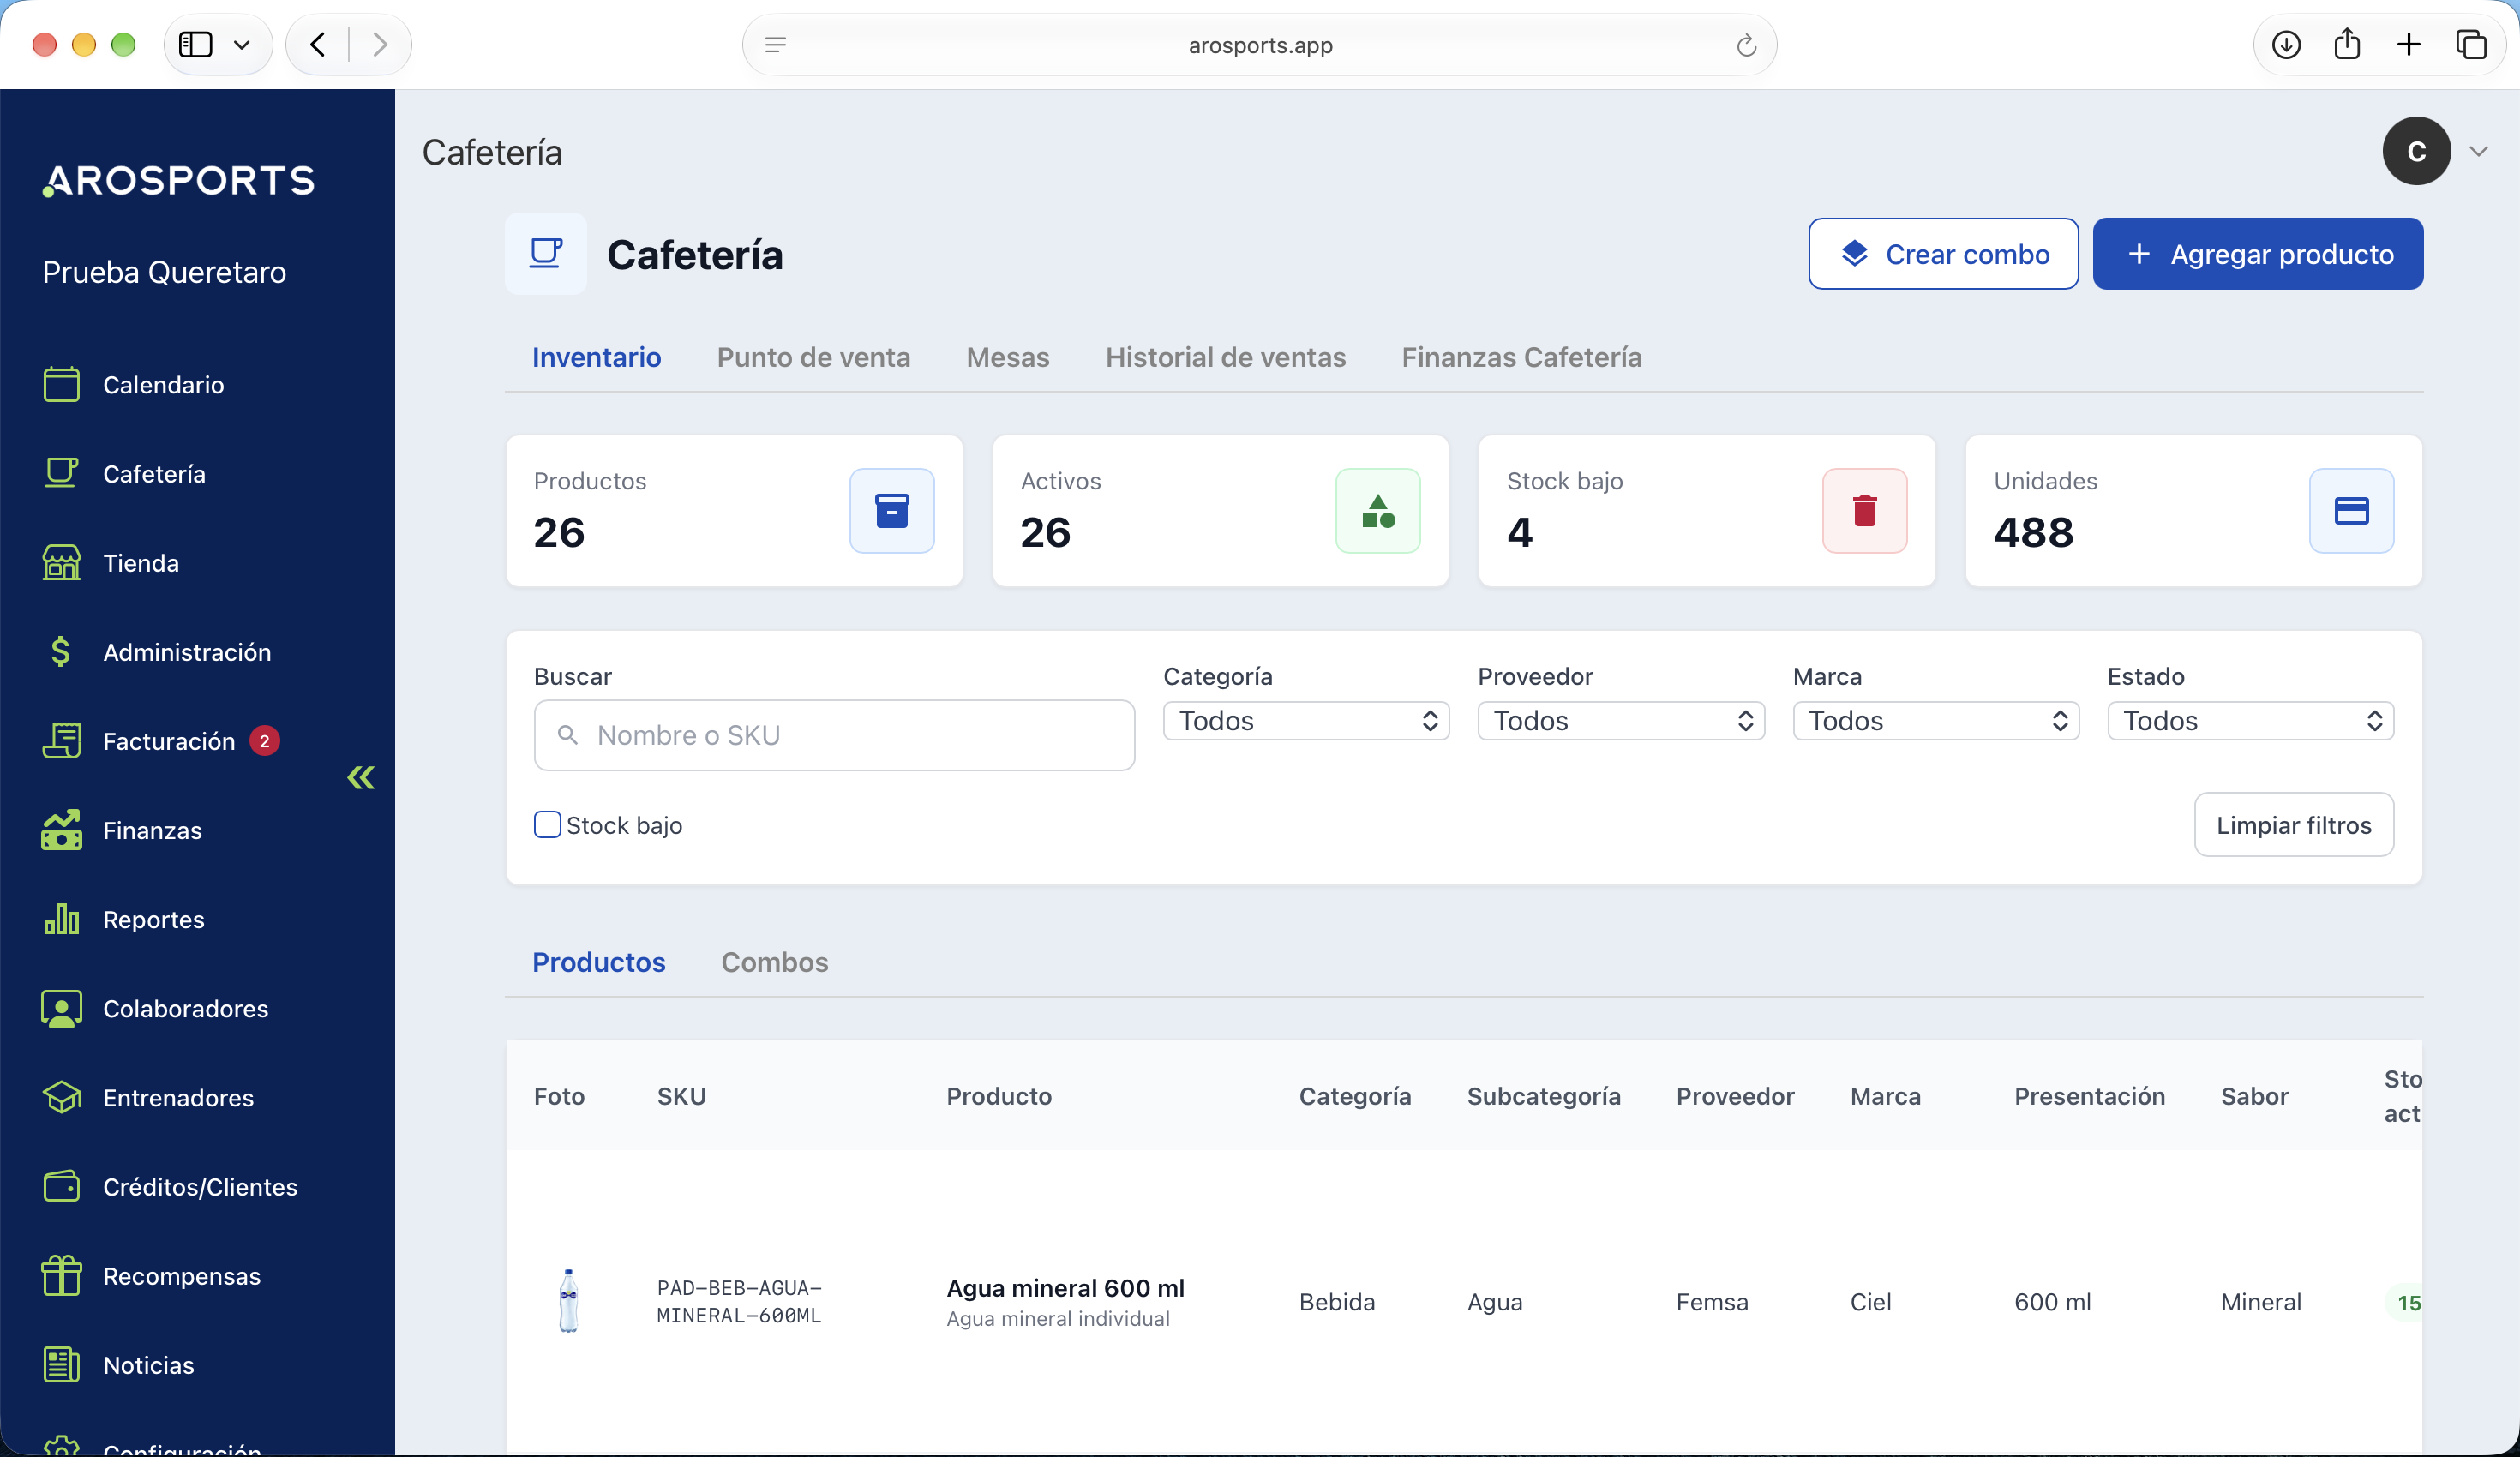Open Safari downloads icon
The height and width of the screenshot is (1457, 2520).
coord(2286,45)
